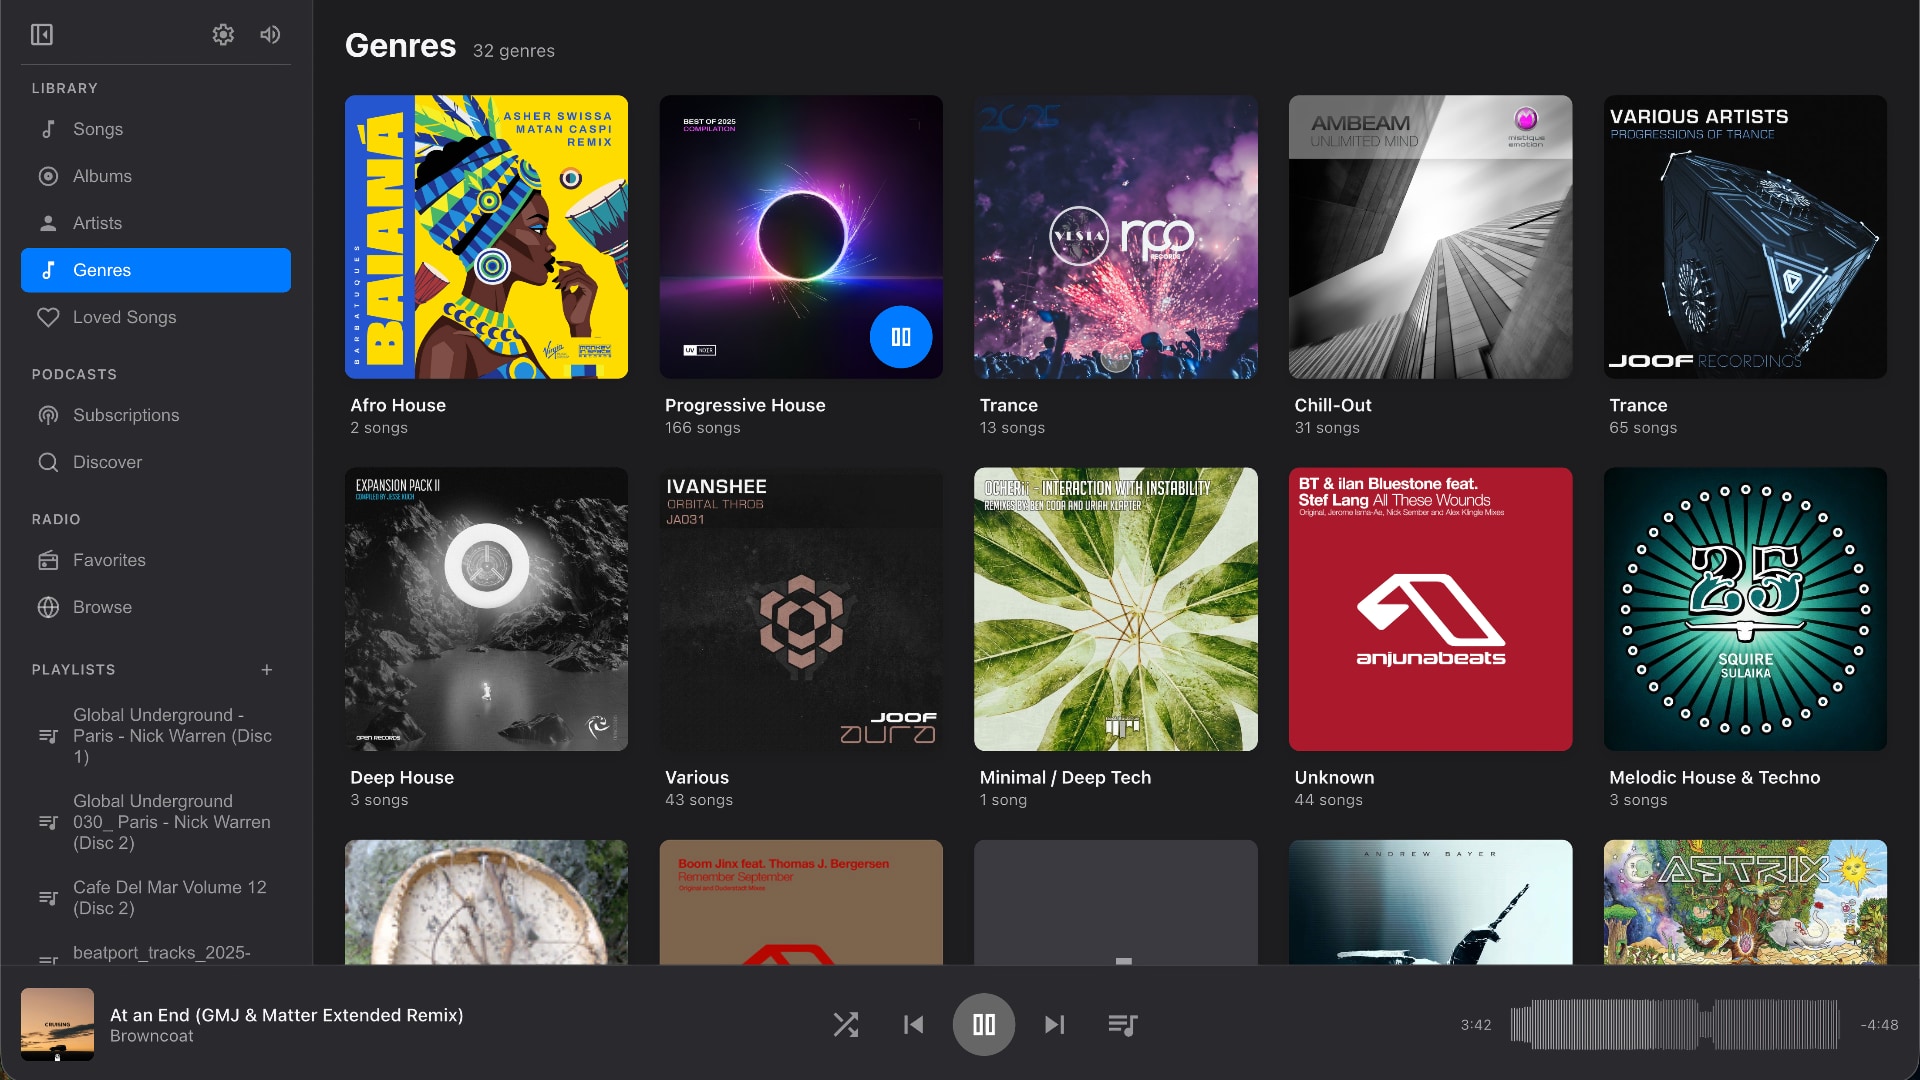Click the Artists person icon
This screenshot has width=1920, height=1080.
[48, 223]
